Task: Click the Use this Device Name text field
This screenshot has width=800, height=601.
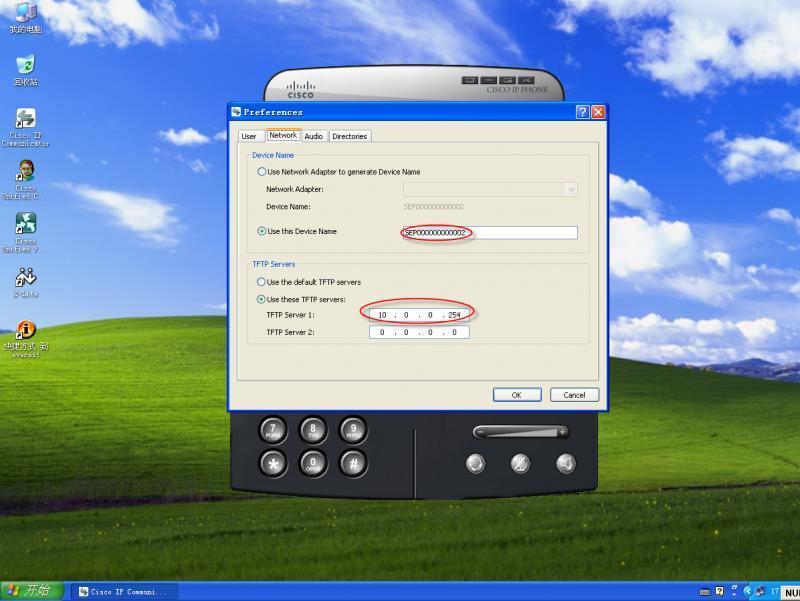Action: [490, 233]
